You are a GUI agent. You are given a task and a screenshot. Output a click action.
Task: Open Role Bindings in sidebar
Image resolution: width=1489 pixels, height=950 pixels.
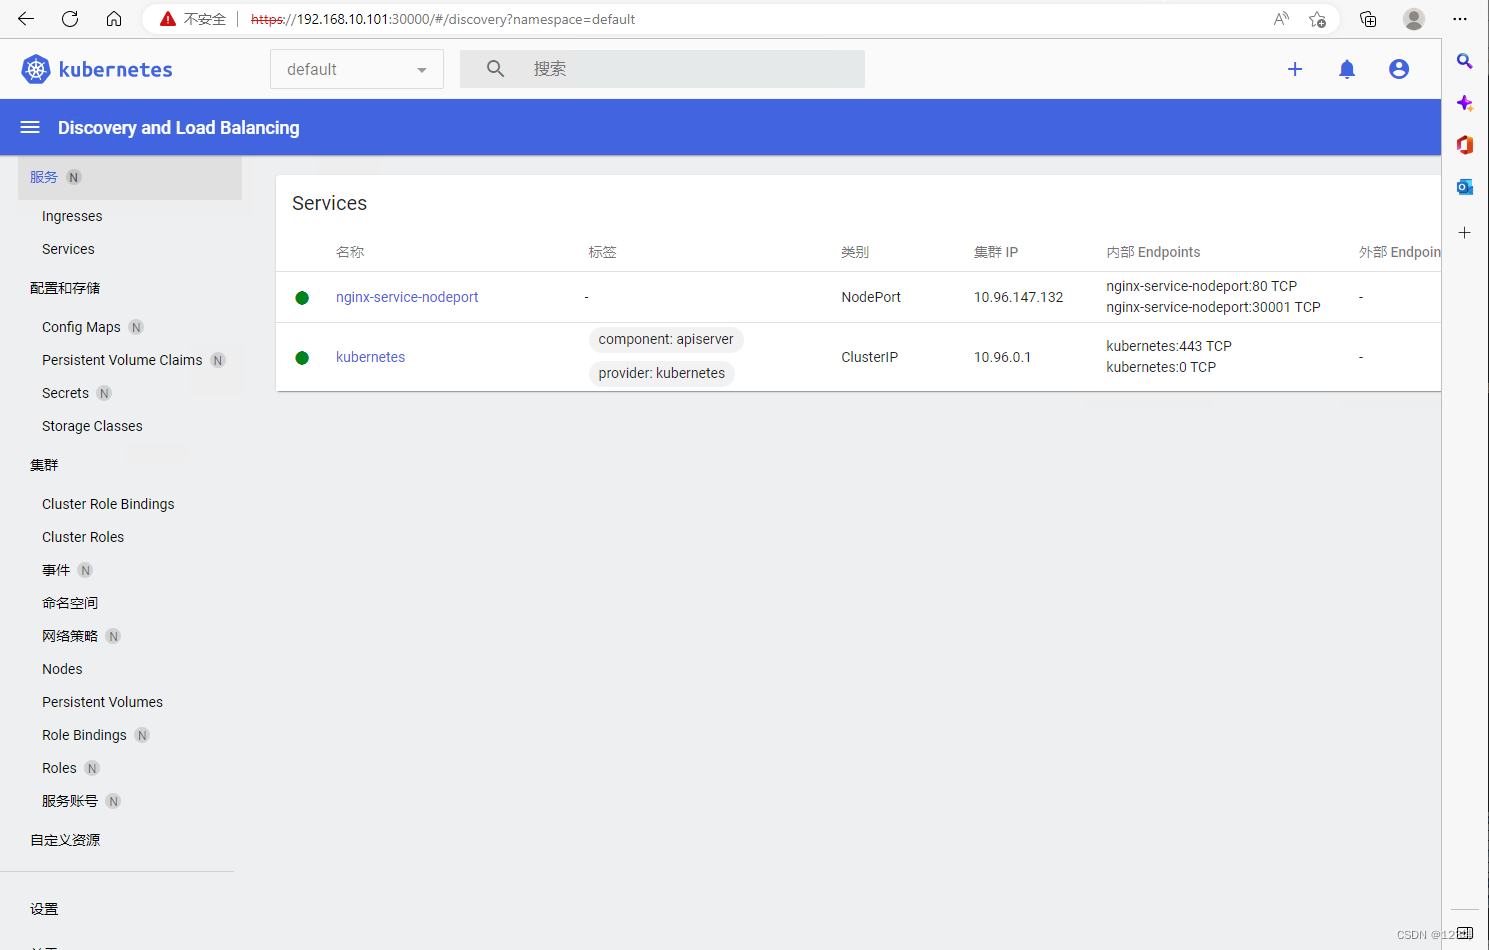click(84, 735)
